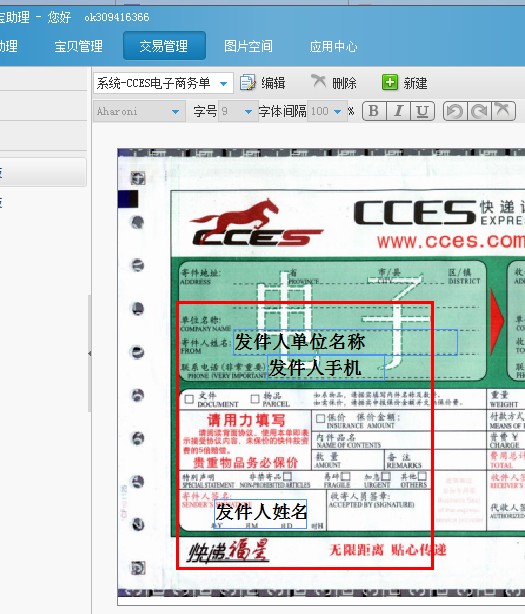The height and width of the screenshot is (614, 525).
Task: Switch to the 应用中心 tab
Action: [x=333, y=46]
